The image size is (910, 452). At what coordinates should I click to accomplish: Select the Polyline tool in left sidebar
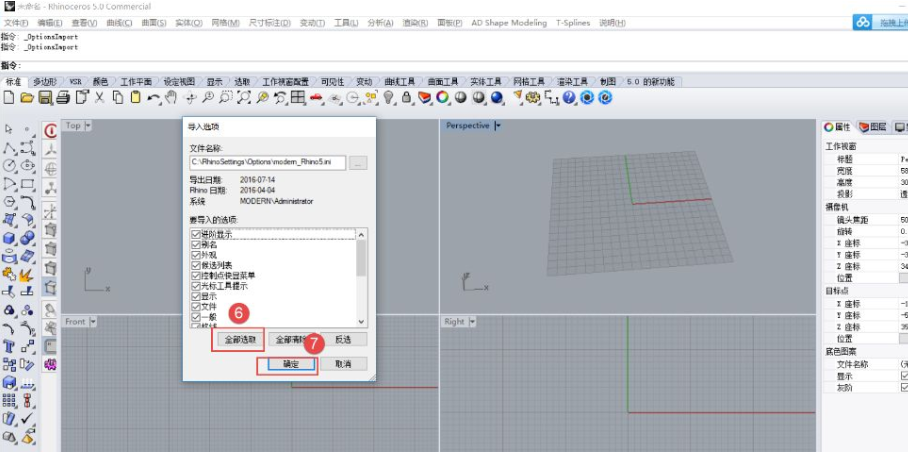click(x=9, y=147)
